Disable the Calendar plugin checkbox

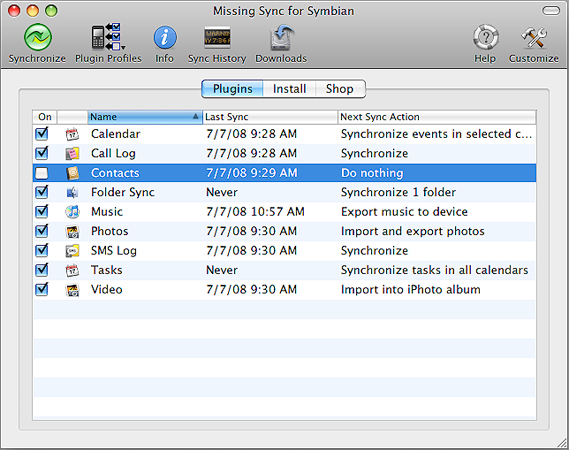[41, 134]
